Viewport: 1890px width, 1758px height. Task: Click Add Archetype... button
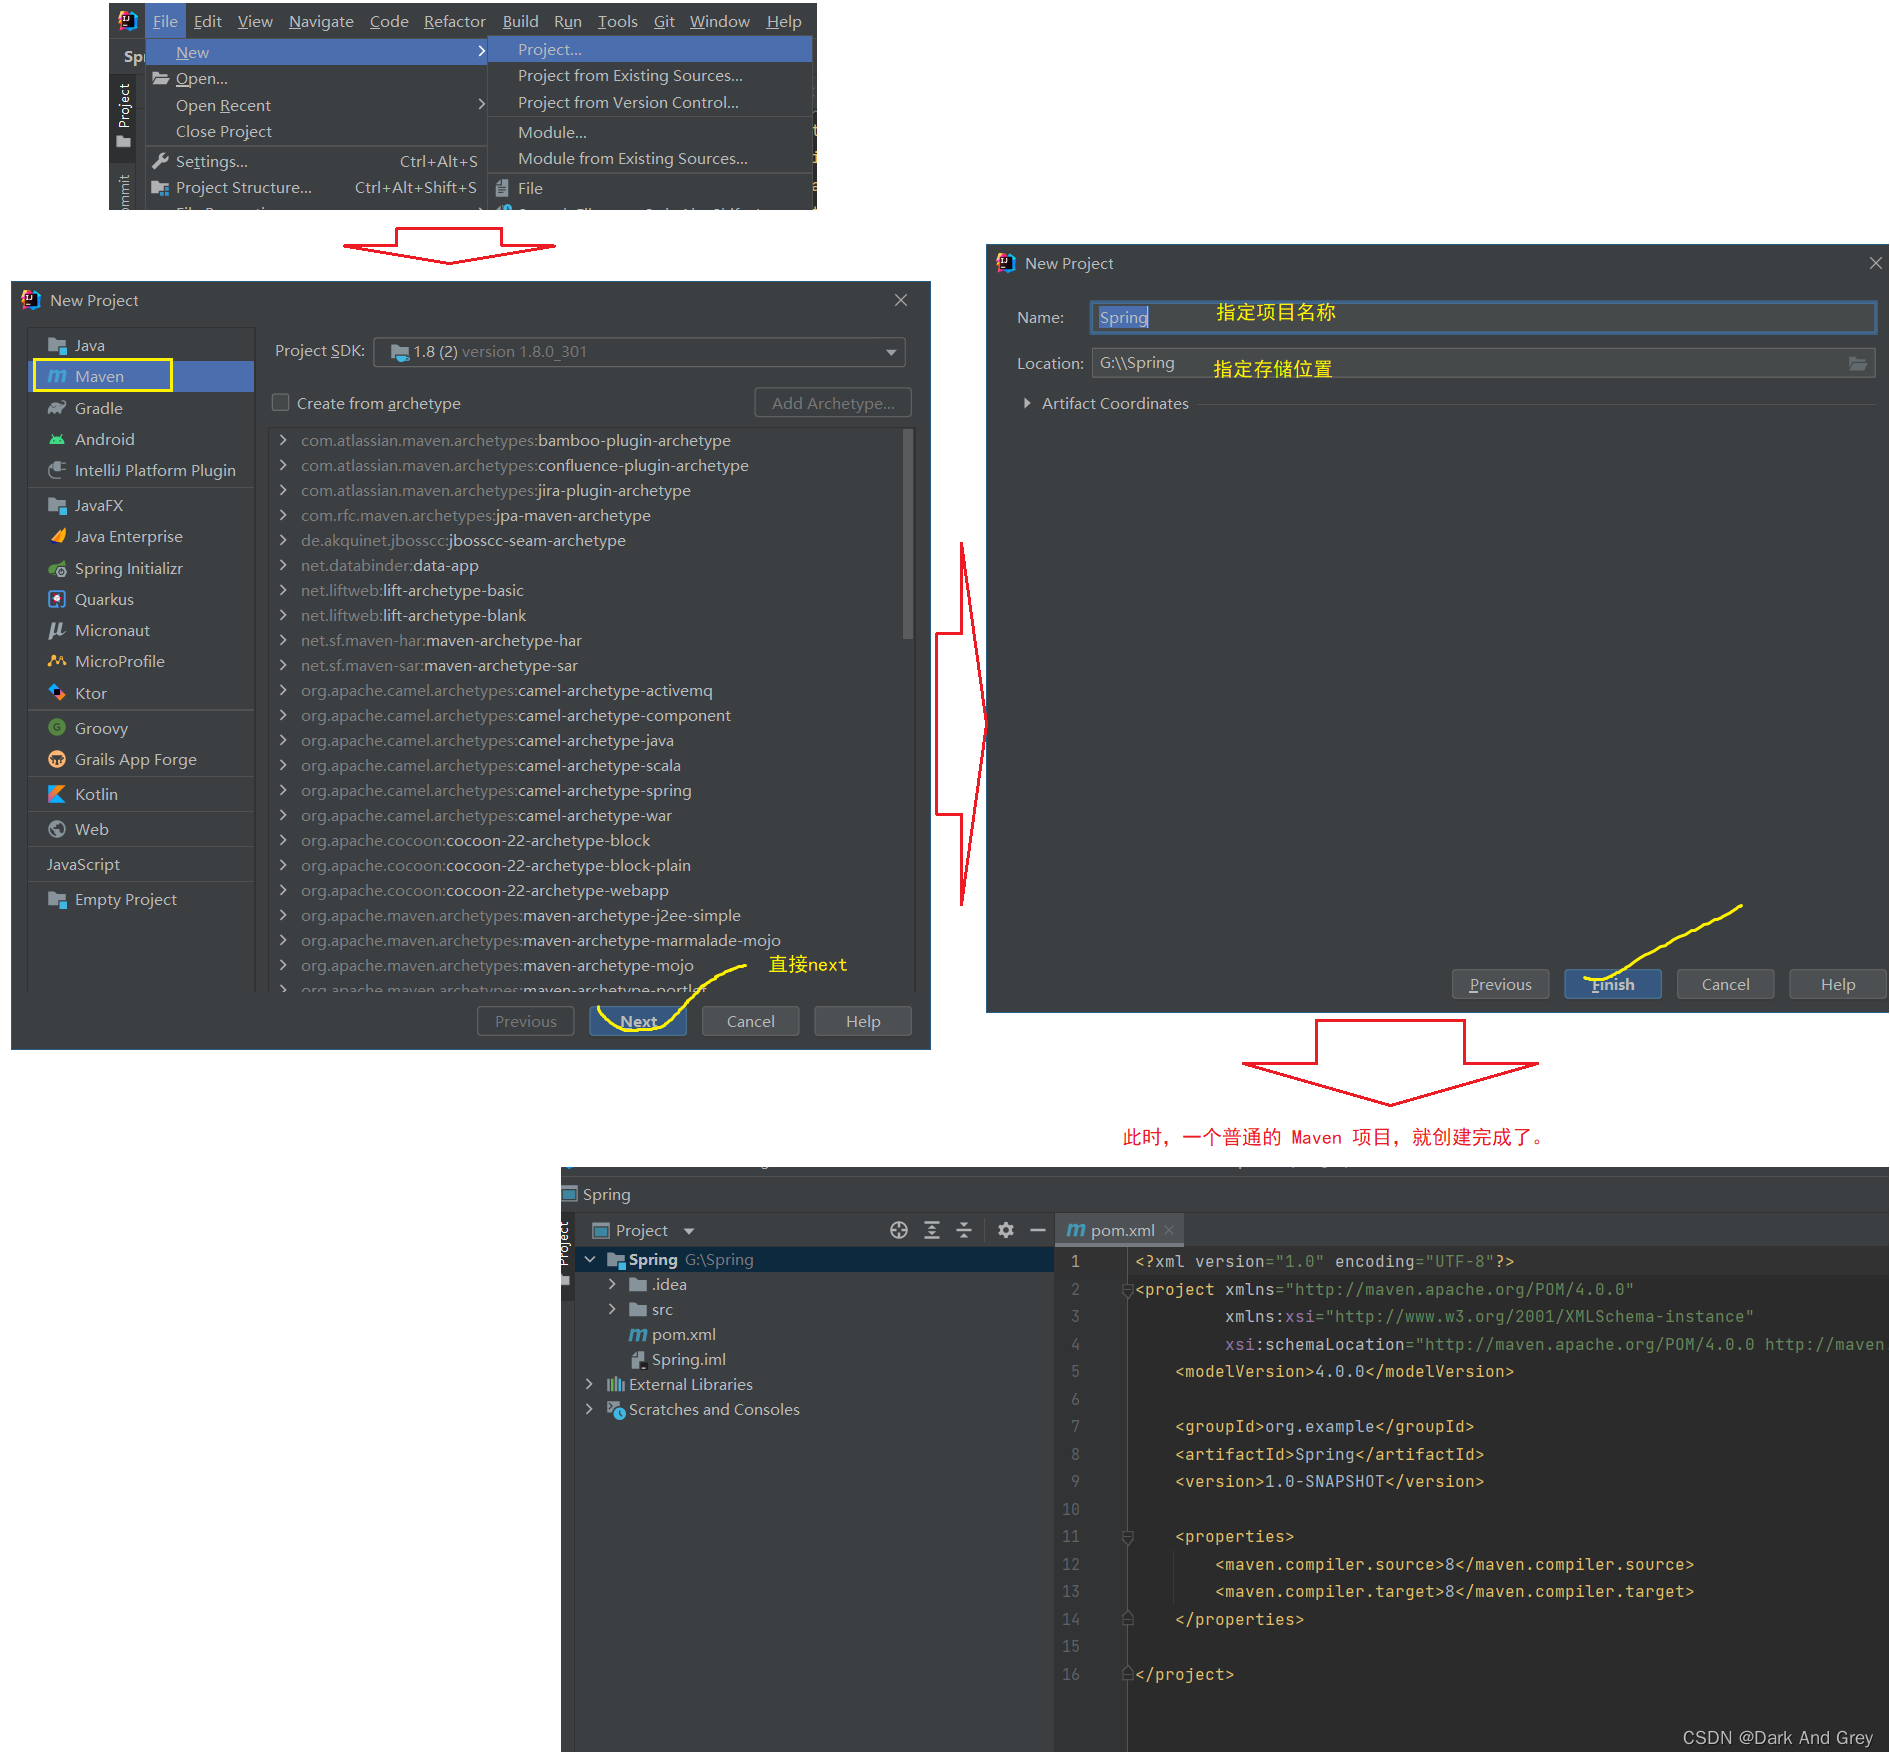(833, 403)
